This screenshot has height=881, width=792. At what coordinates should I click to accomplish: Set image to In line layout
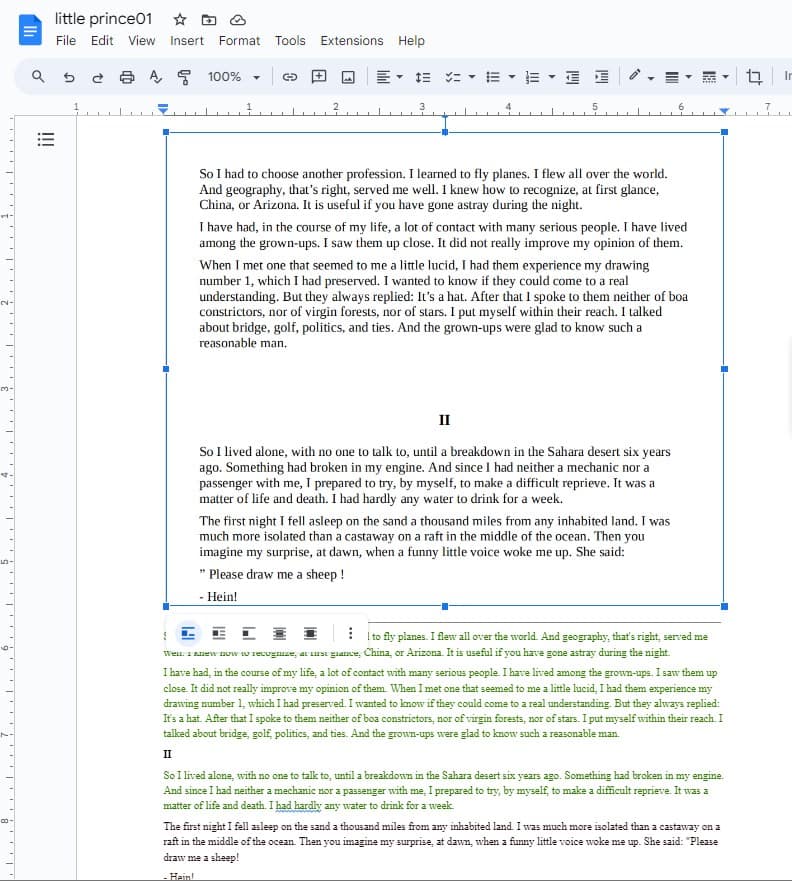[x=188, y=634]
